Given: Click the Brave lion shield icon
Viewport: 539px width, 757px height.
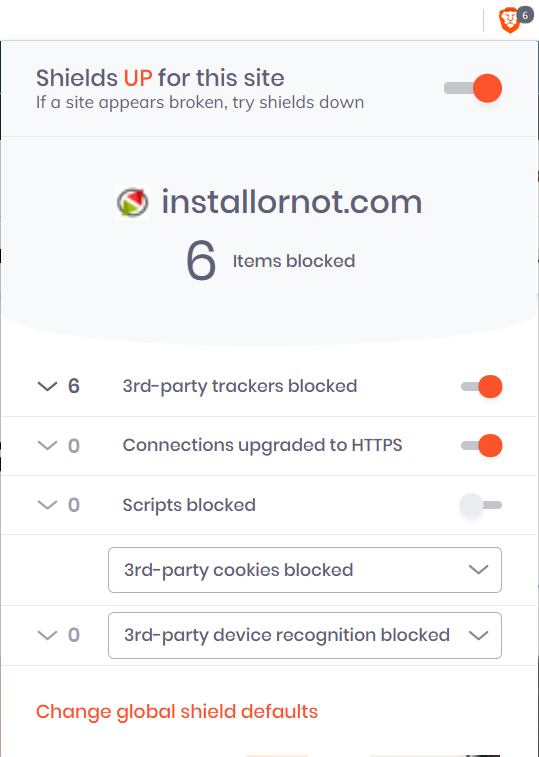Looking at the screenshot, I should pyautogui.click(x=509, y=21).
